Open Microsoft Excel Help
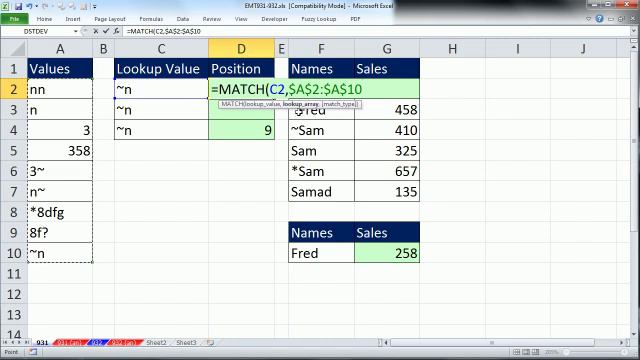 (x=599, y=19)
